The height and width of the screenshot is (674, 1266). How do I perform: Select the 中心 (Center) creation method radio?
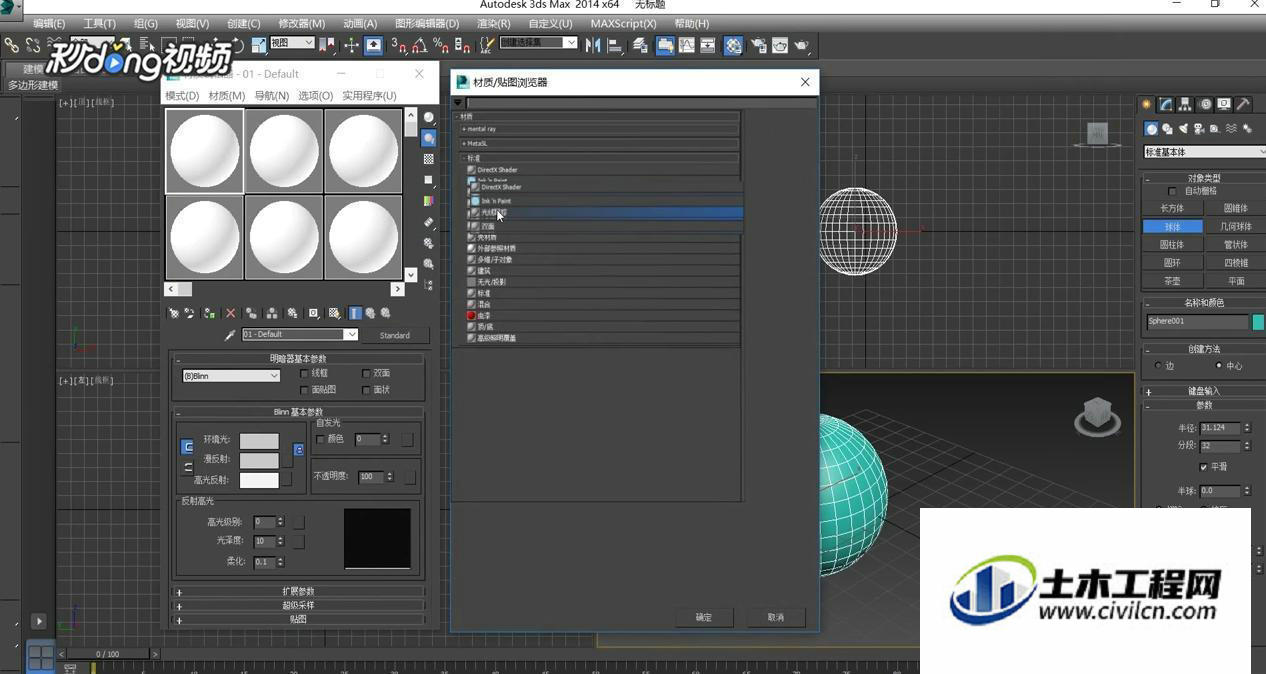(x=1218, y=366)
